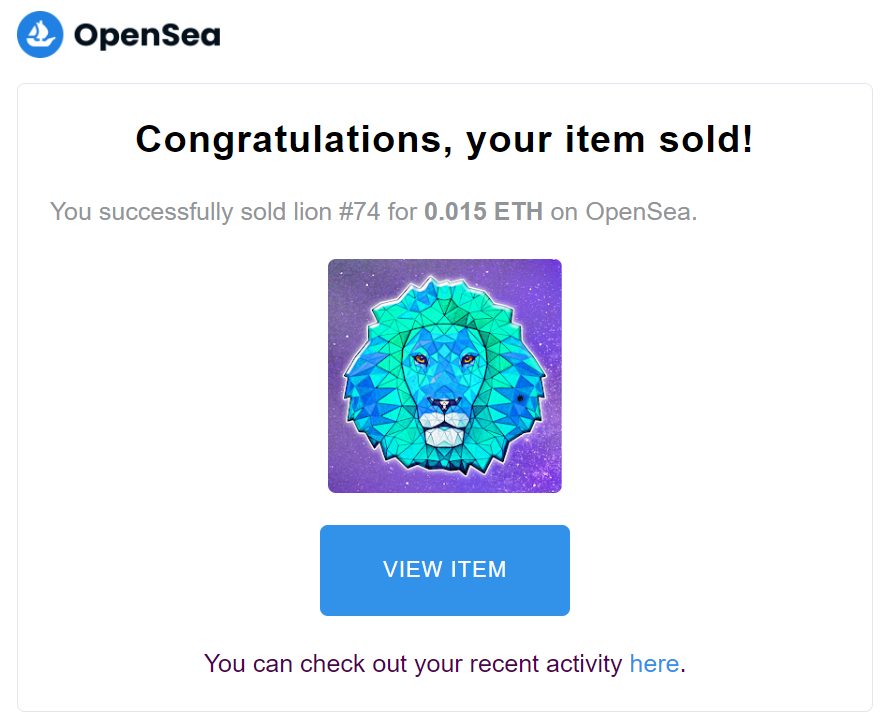Viewport: 893px width, 727px height.
Task: Click the word 'Congratulations' in the heading
Action: (294, 140)
